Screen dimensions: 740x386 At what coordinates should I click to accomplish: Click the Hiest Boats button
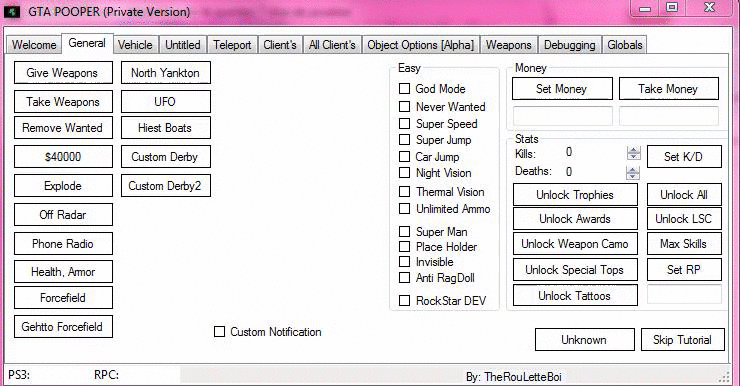pyautogui.click(x=166, y=127)
